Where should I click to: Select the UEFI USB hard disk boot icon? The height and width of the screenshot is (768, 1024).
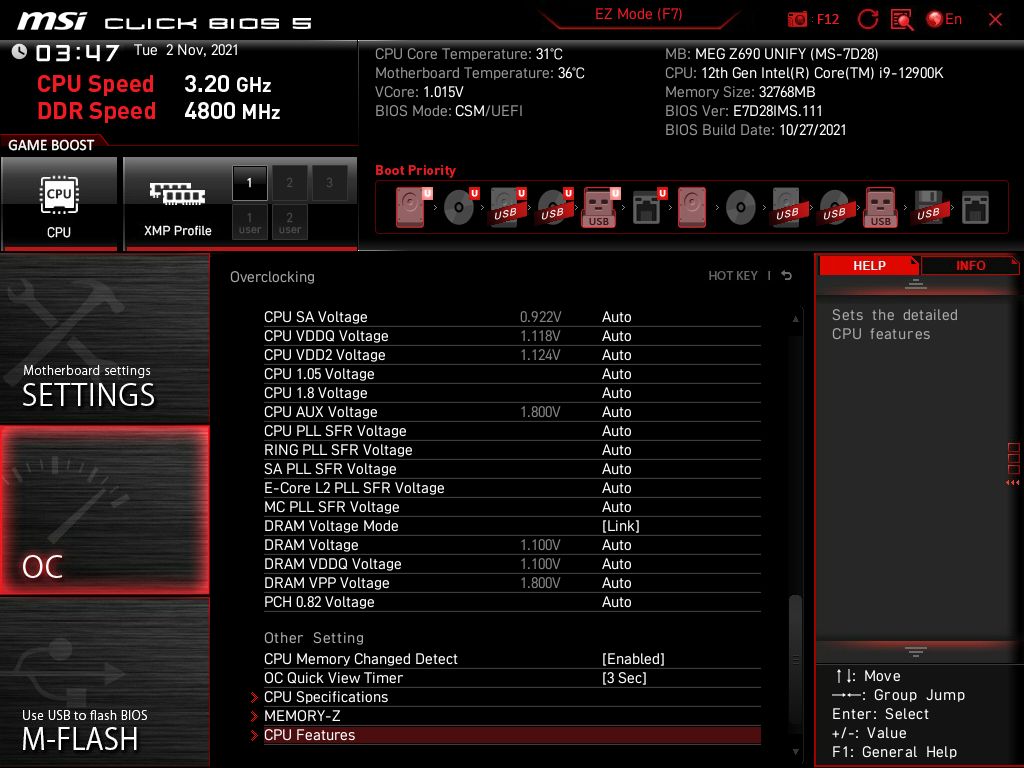click(x=507, y=207)
